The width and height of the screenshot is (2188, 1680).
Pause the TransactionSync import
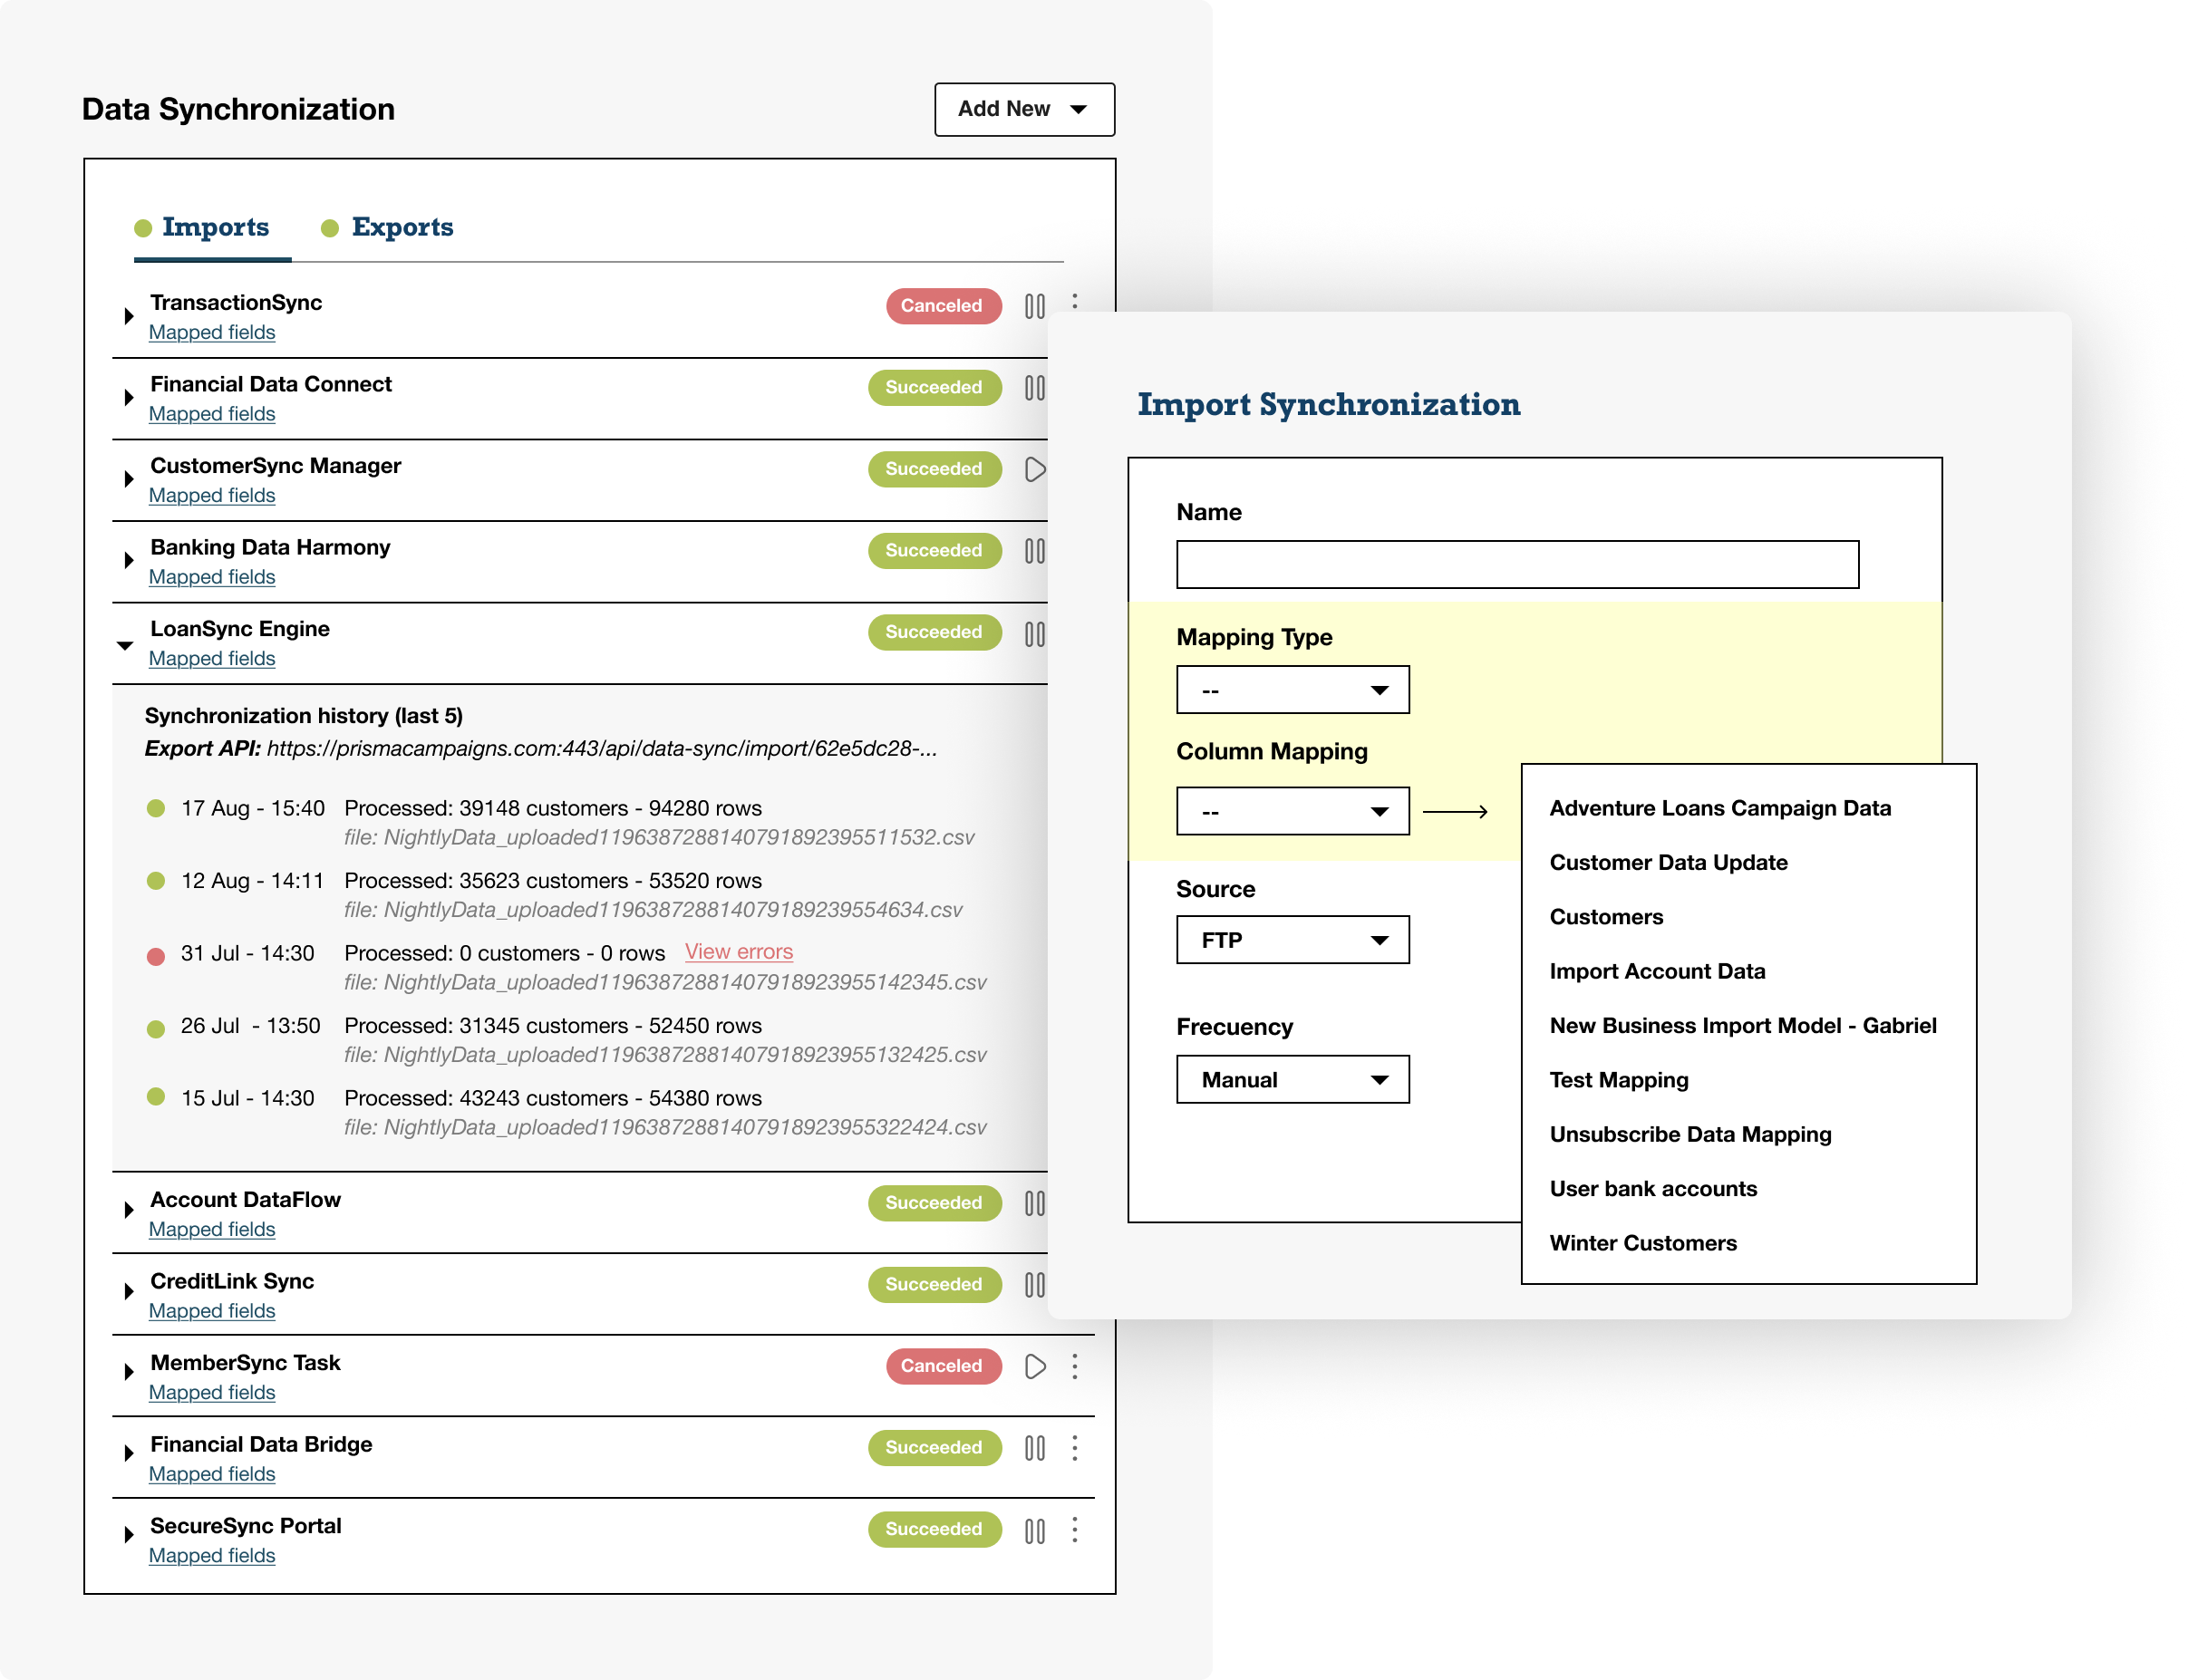point(1034,306)
